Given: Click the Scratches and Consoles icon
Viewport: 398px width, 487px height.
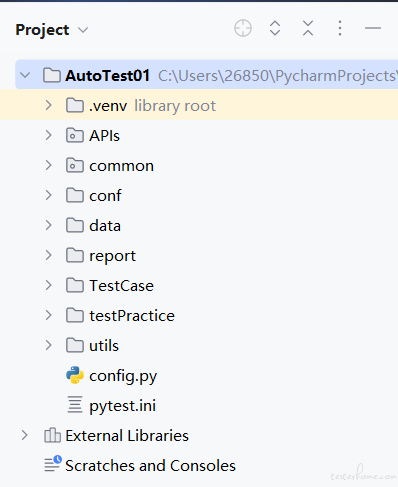Looking at the screenshot, I should click(x=53, y=464).
